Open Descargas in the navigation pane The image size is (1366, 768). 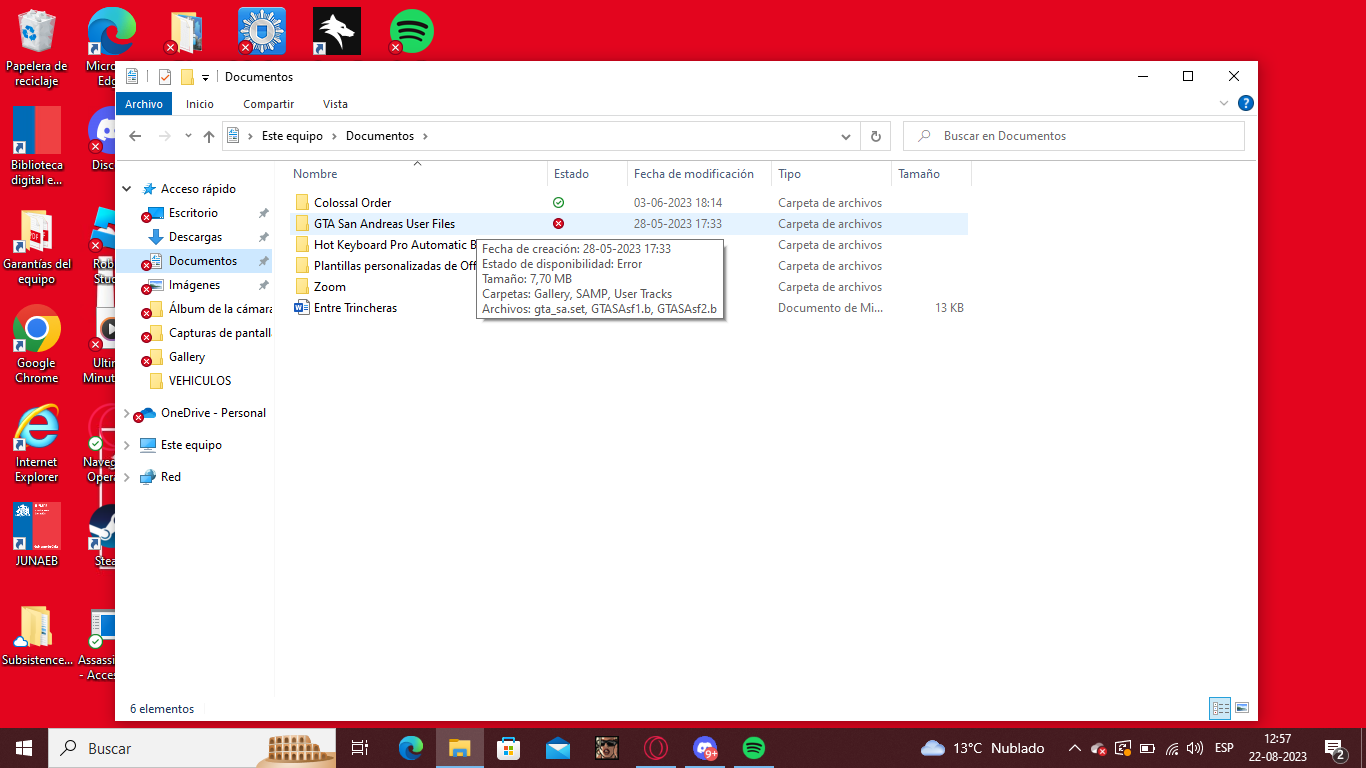click(195, 237)
